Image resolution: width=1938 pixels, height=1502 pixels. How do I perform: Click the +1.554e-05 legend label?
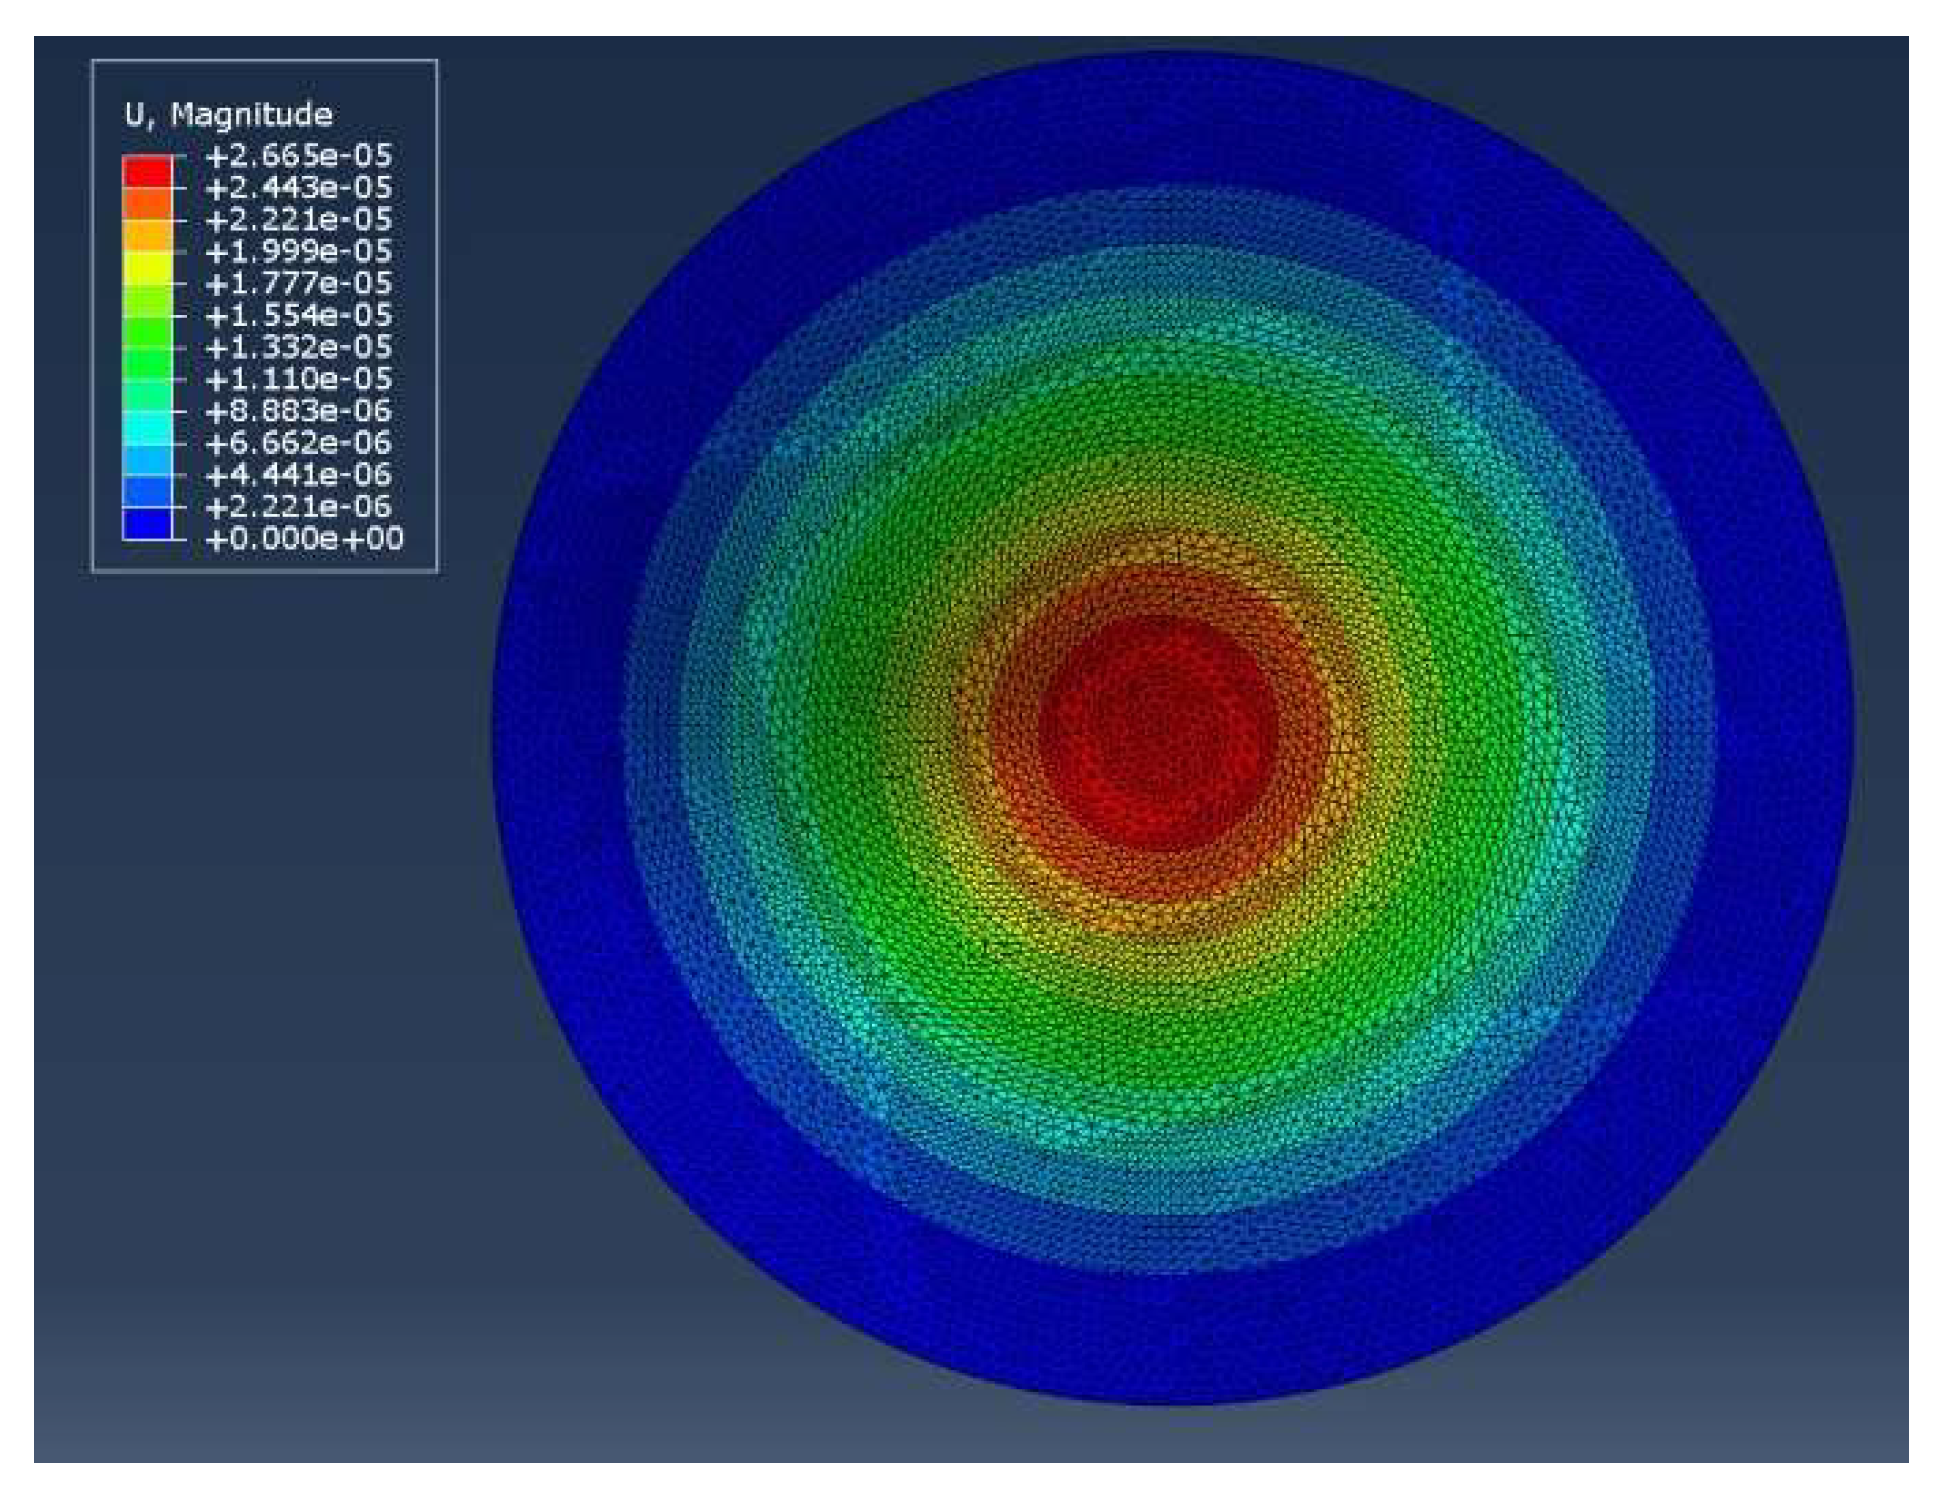pos(298,315)
